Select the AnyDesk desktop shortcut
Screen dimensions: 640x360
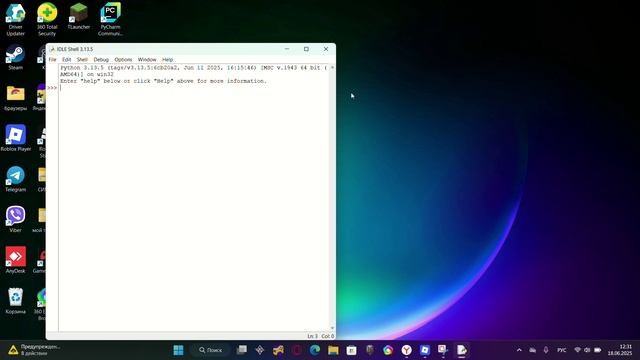pyautogui.click(x=16, y=260)
